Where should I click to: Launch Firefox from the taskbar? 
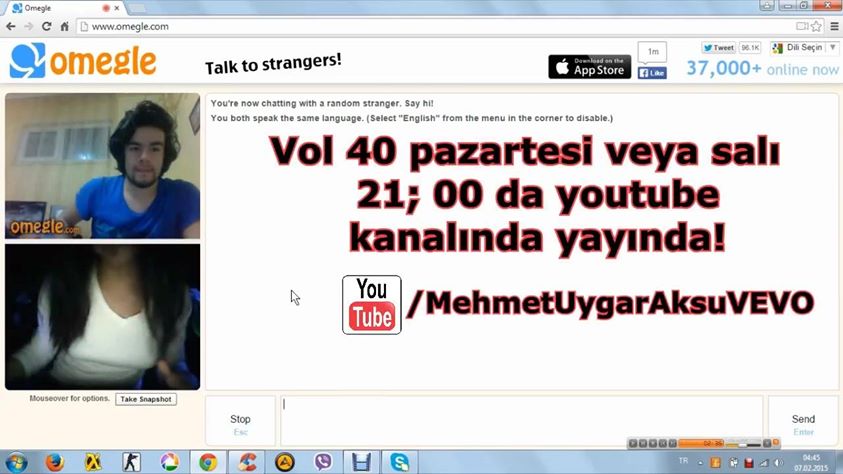click(54, 462)
